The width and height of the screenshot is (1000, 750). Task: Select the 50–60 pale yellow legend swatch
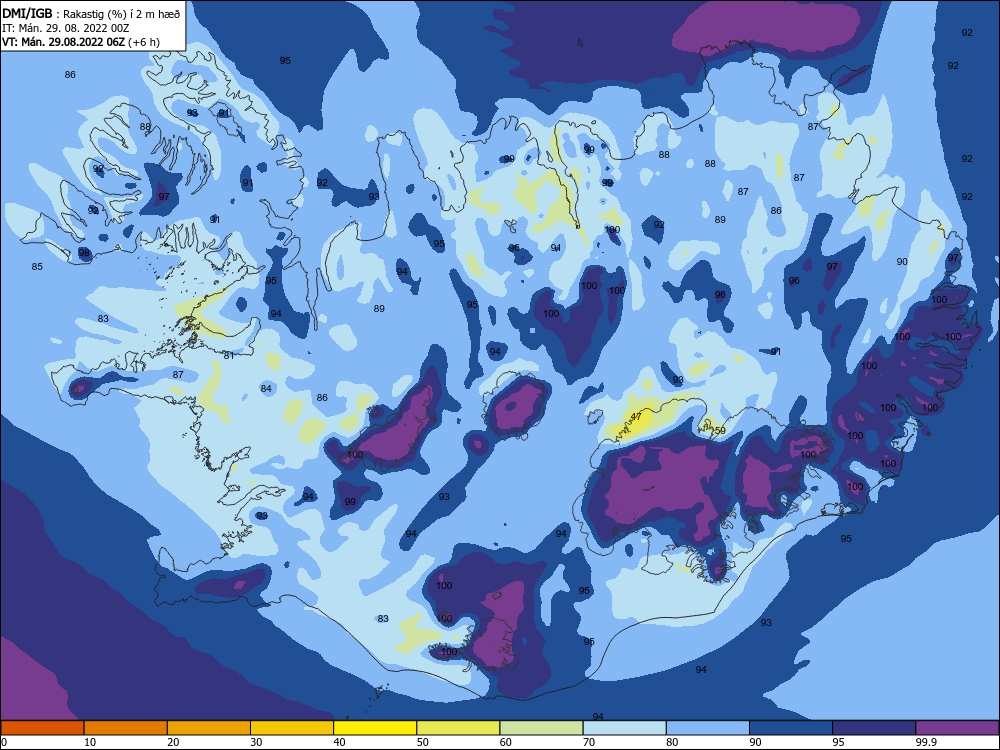(x=458, y=728)
